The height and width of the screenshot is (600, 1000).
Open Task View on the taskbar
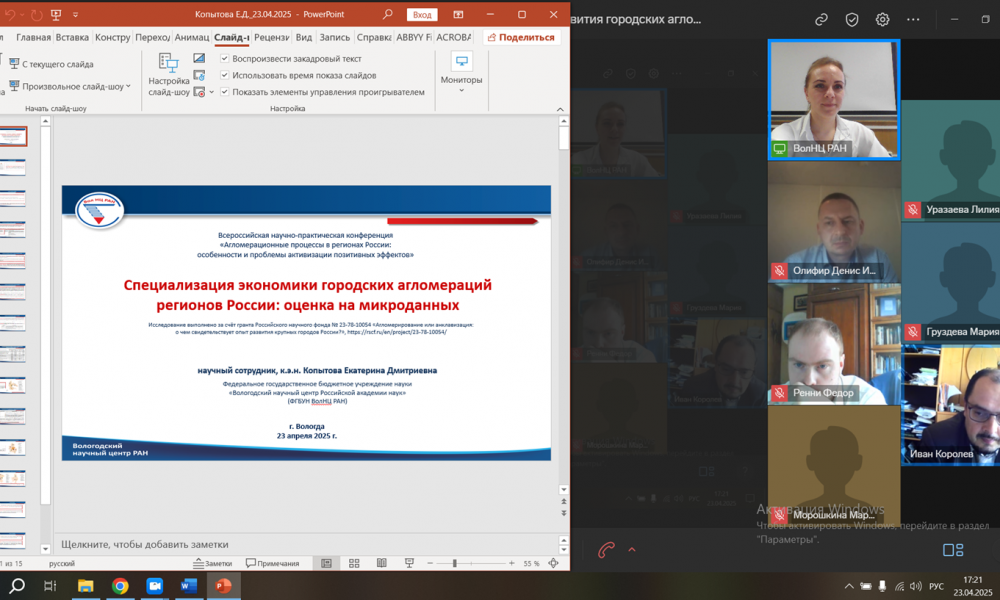click(x=50, y=585)
